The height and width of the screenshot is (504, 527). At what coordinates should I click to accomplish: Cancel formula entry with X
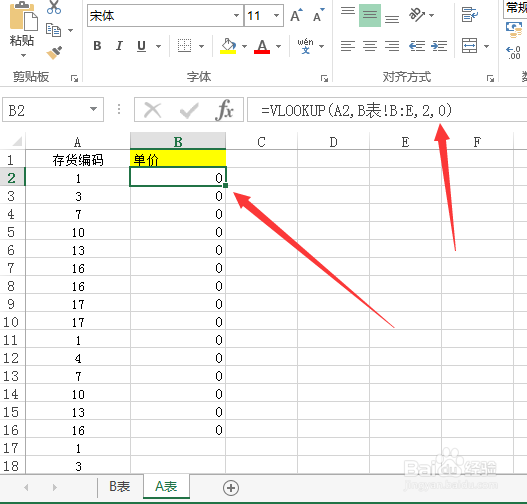pos(153,110)
